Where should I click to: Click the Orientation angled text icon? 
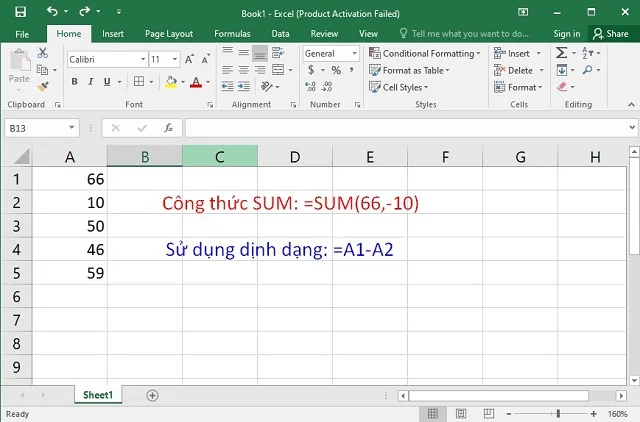pos(266,86)
